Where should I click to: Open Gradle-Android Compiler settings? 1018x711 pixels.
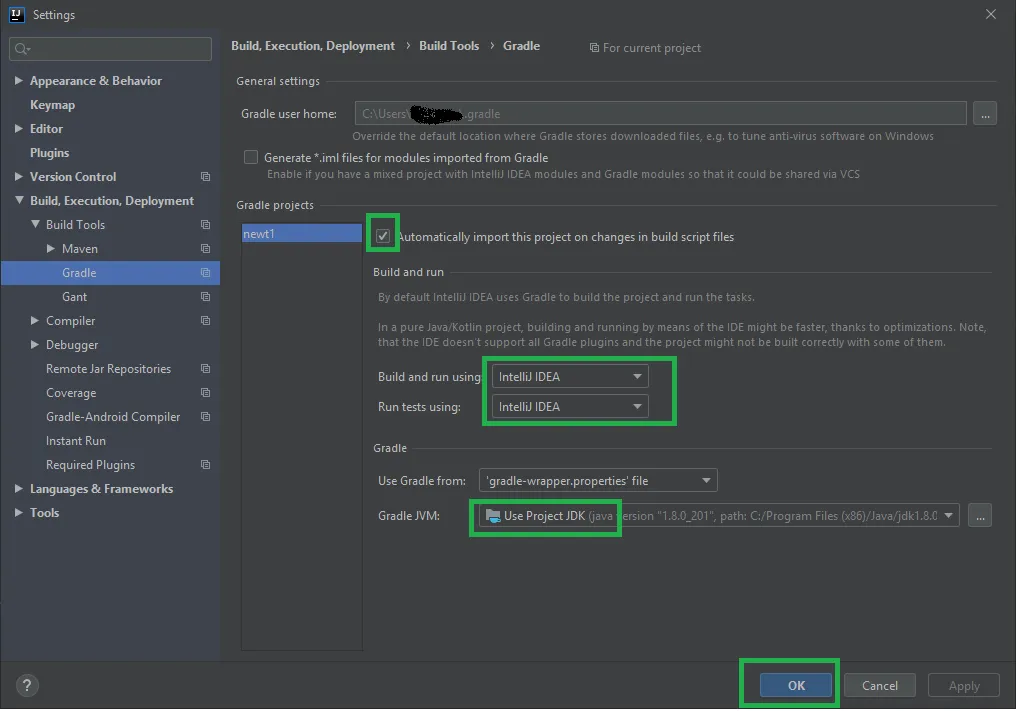[113, 417]
